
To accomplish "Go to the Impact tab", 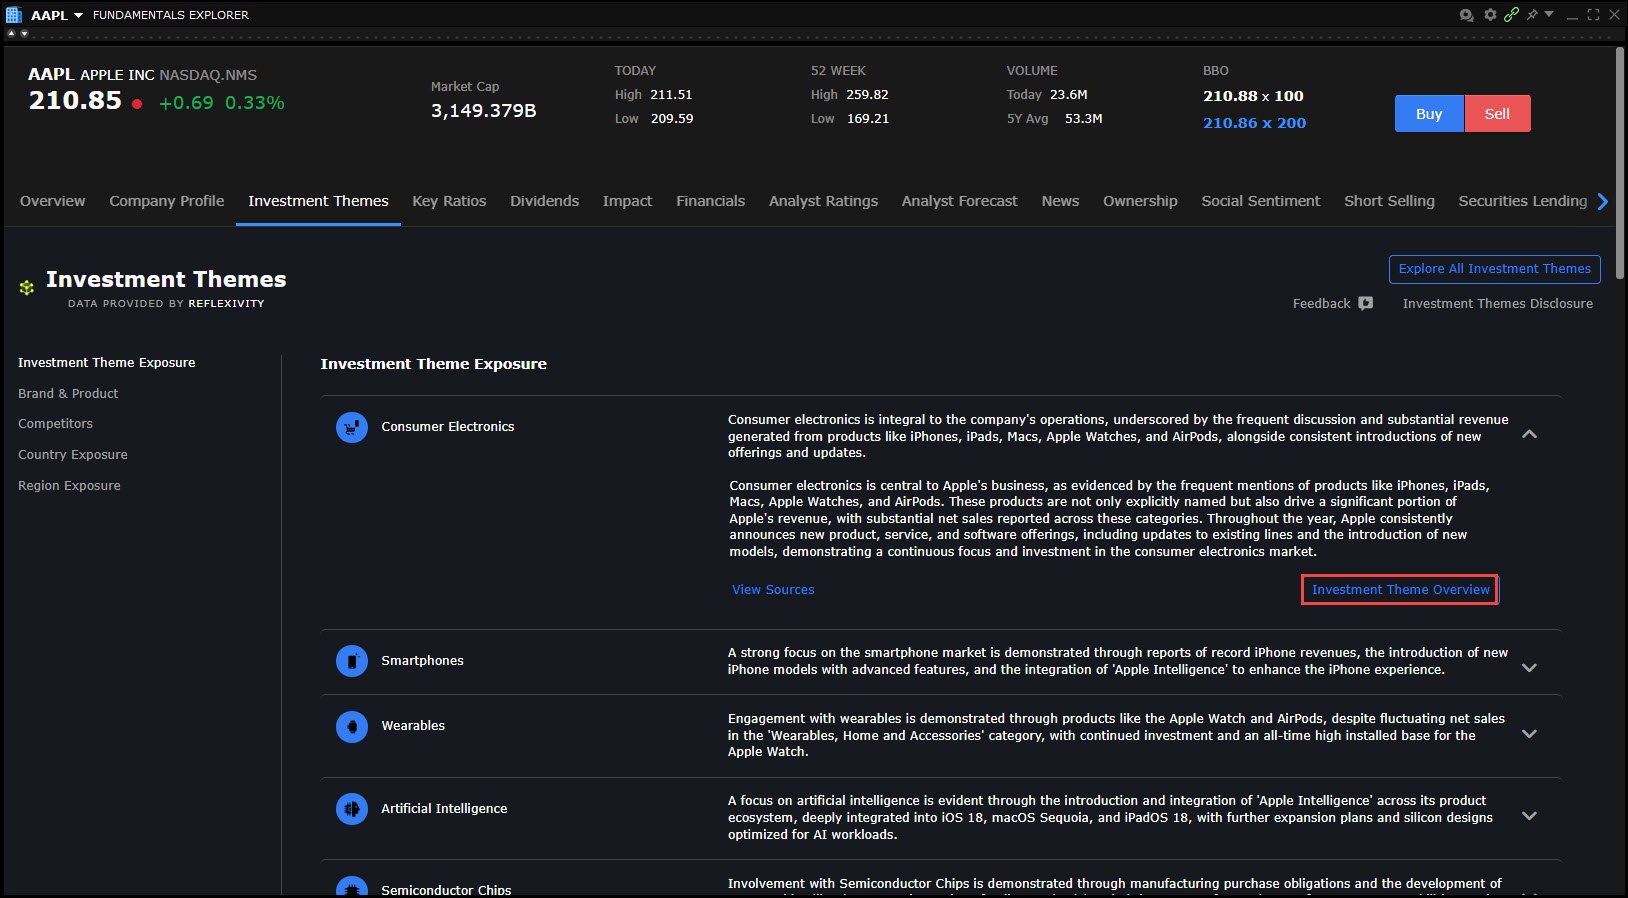I will point(627,201).
